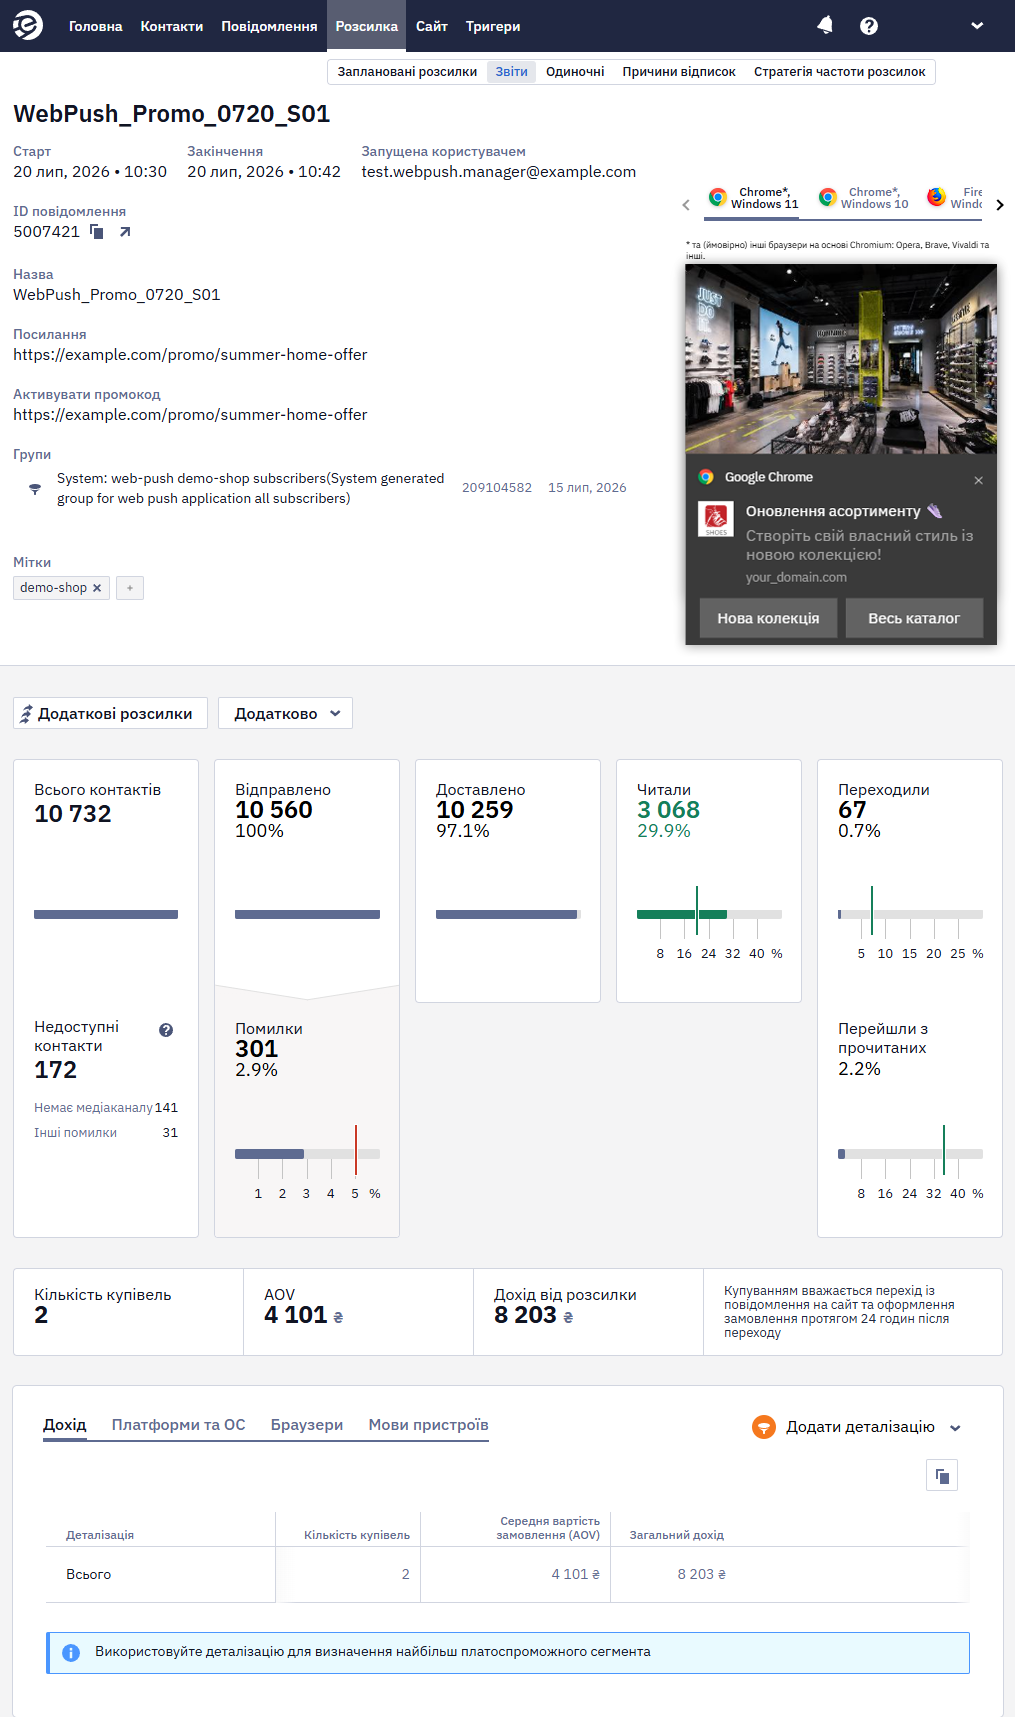Show next browser preview arrow
1015x1717 pixels.
pos(999,205)
